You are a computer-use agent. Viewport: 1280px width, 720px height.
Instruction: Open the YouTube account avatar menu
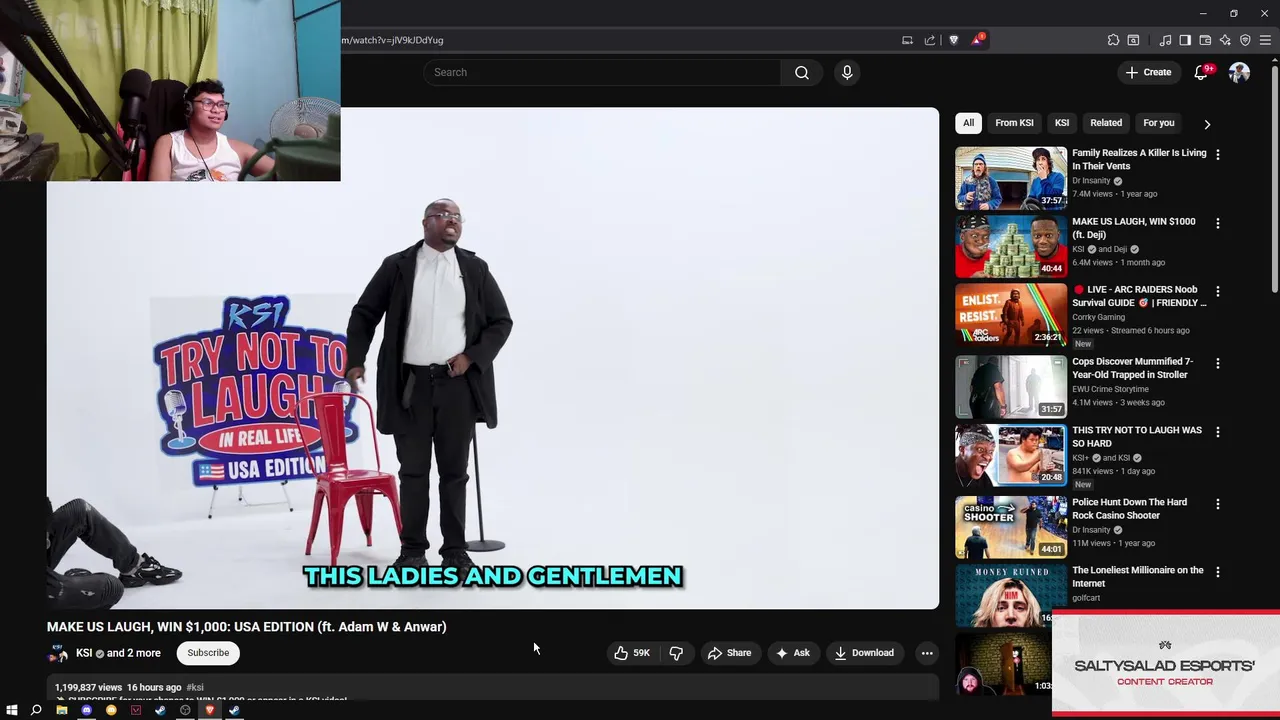(1239, 72)
